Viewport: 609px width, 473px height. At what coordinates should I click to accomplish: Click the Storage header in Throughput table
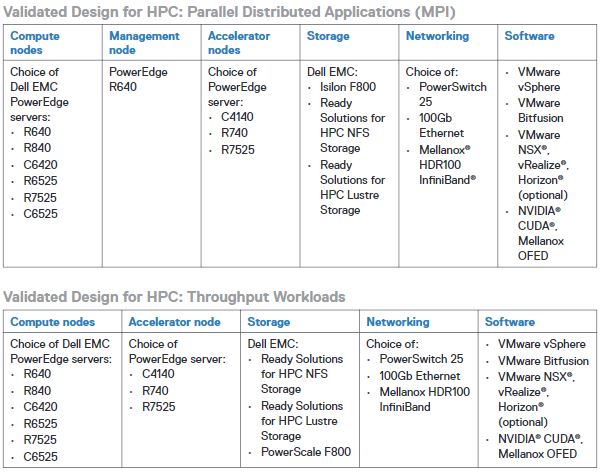pos(269,322)
